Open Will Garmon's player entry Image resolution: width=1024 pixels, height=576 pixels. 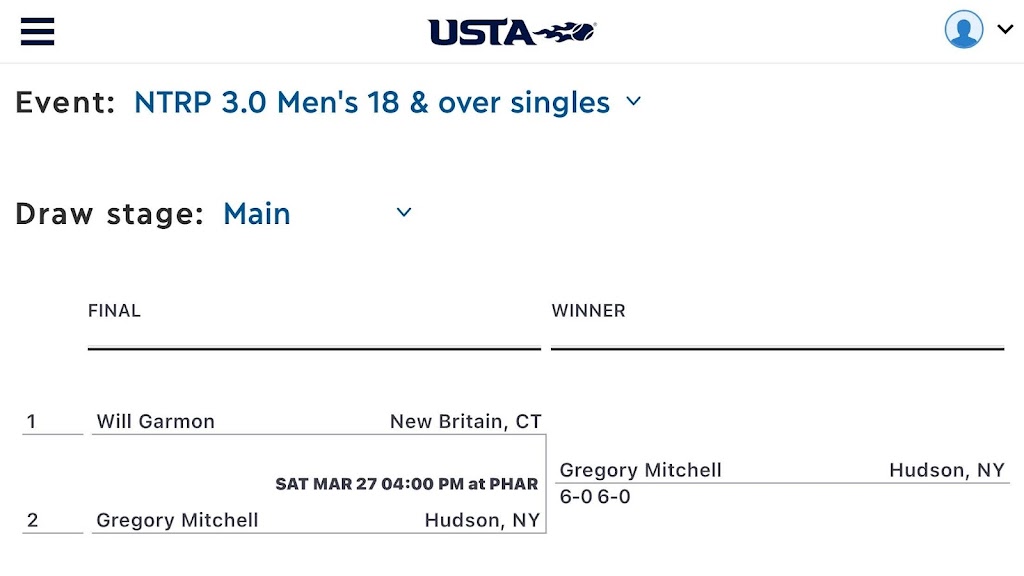coord(155,421)
